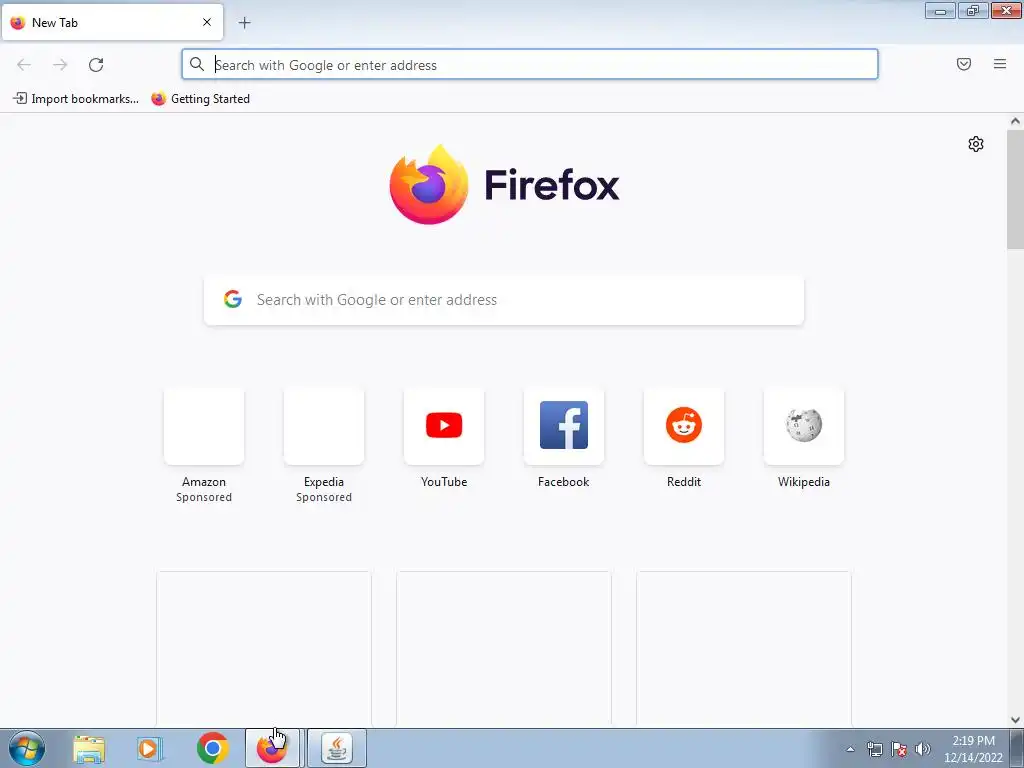Screen dimensions: 1024x768
Task: Click the Google G logo in search box
Action: tap(232, 299)
